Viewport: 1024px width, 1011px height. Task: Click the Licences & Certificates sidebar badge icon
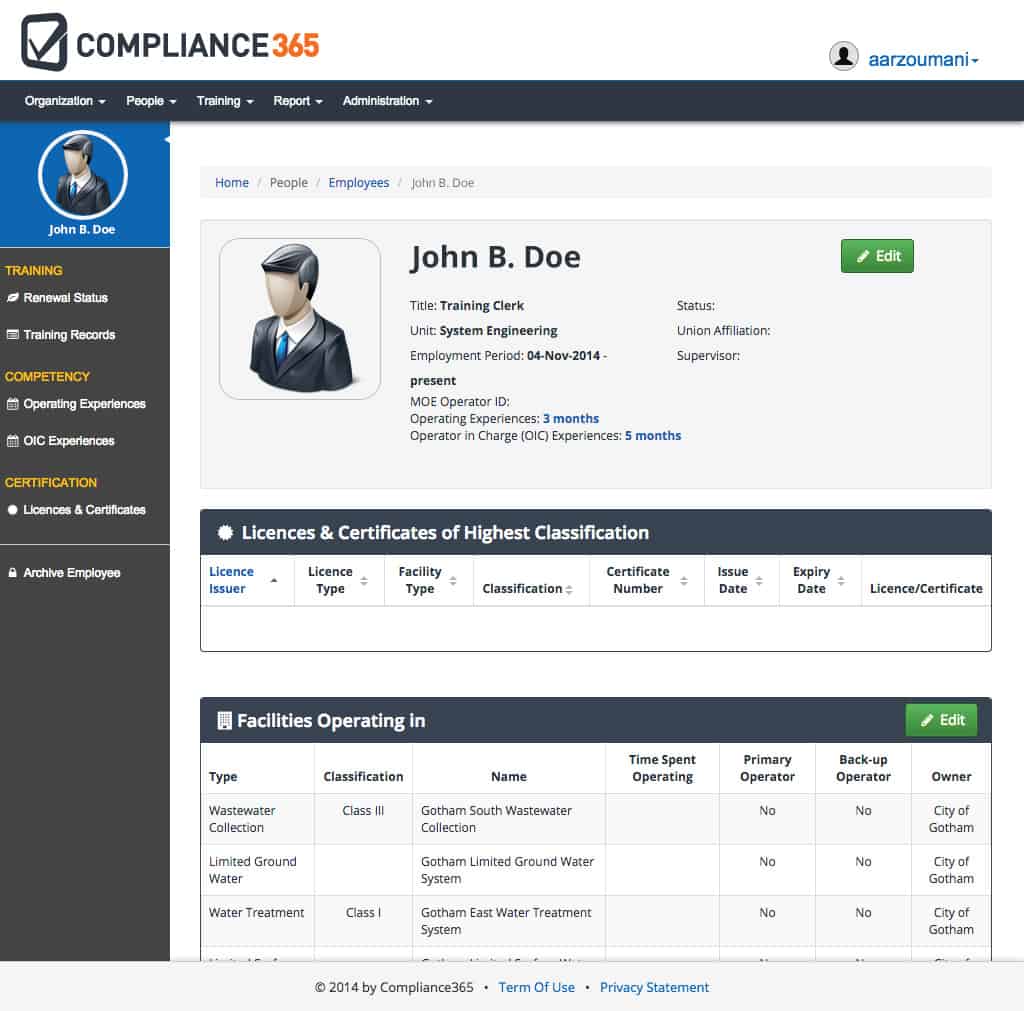[13, 510]
